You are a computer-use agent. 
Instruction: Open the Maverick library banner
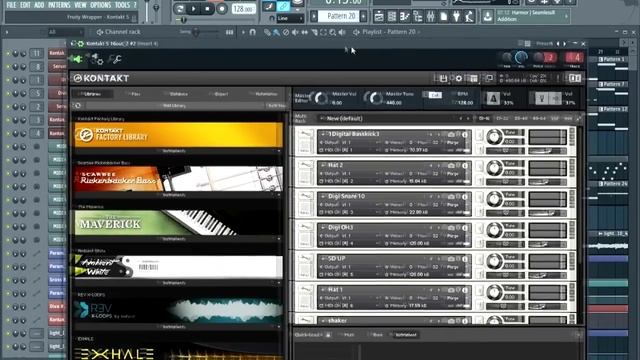[178, 223]
